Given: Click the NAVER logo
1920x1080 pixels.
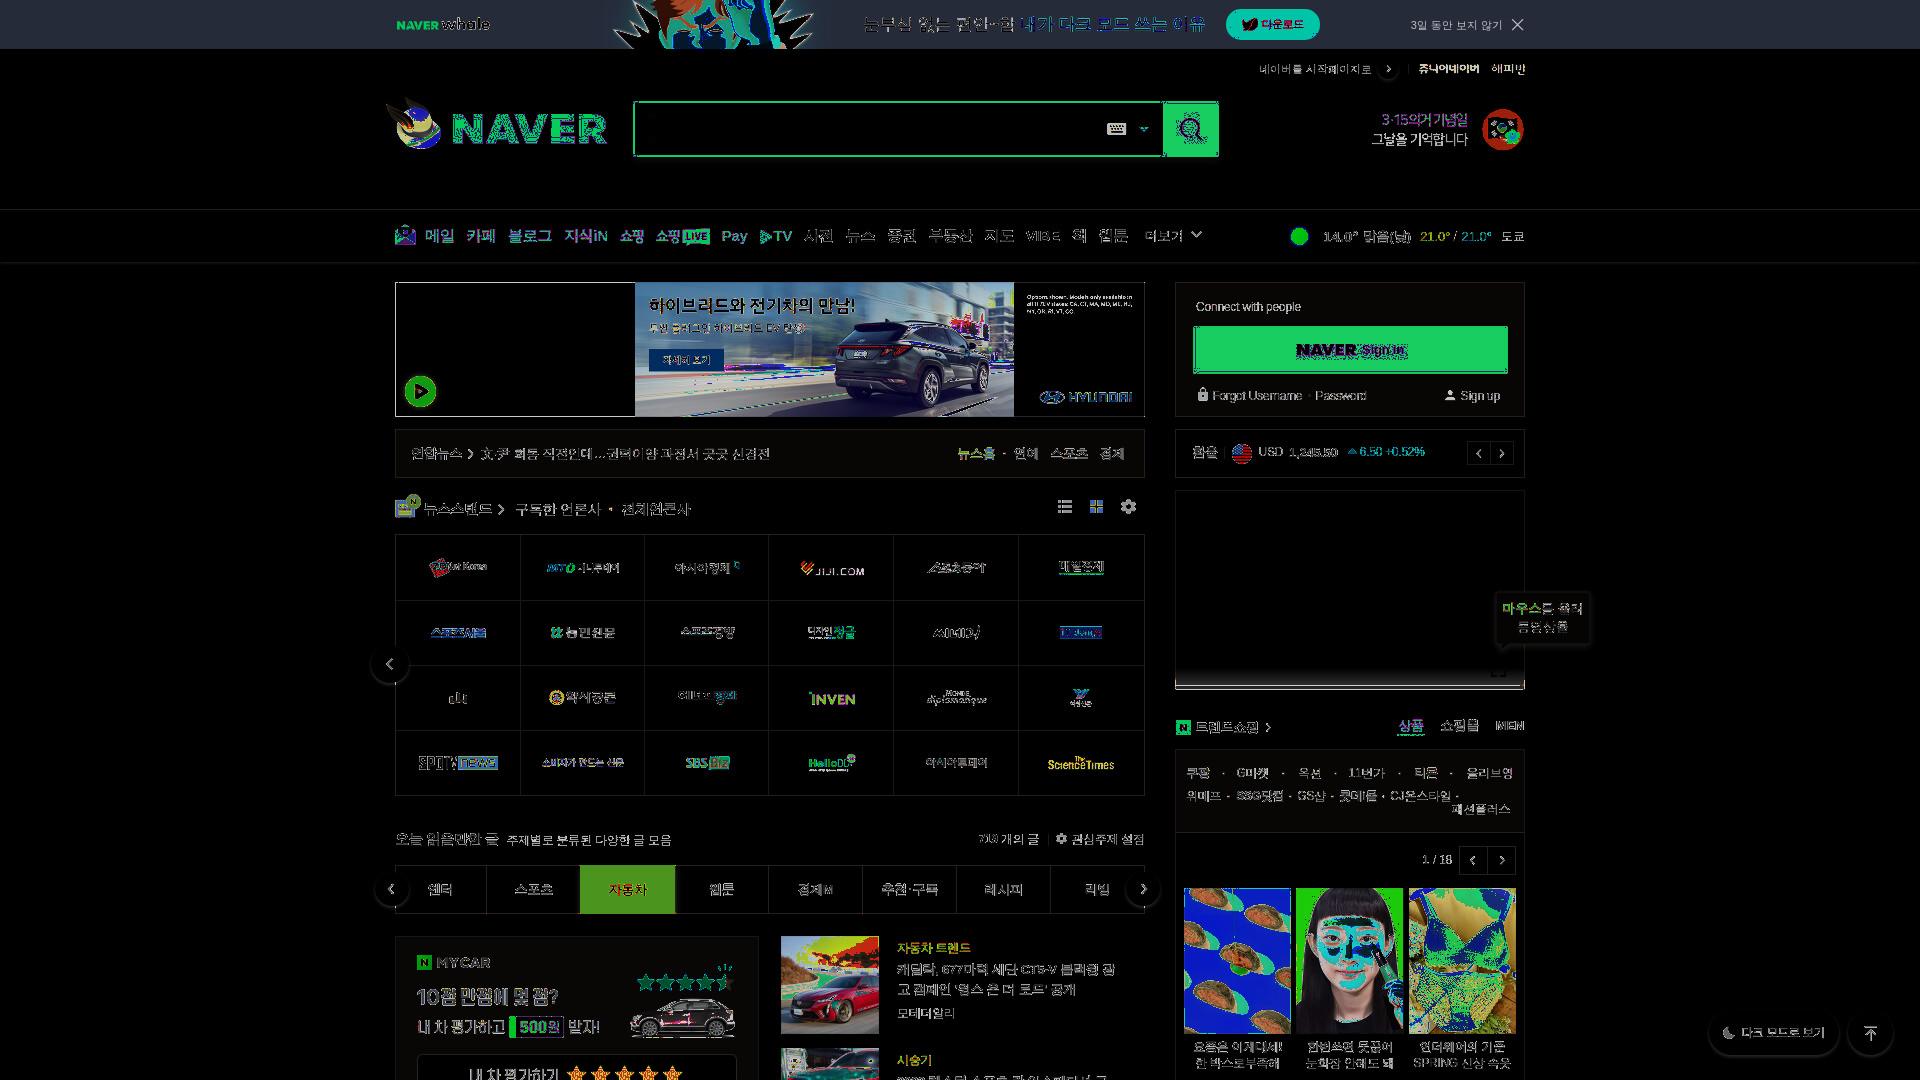Looking at the screenshot, I should [528, 129].
